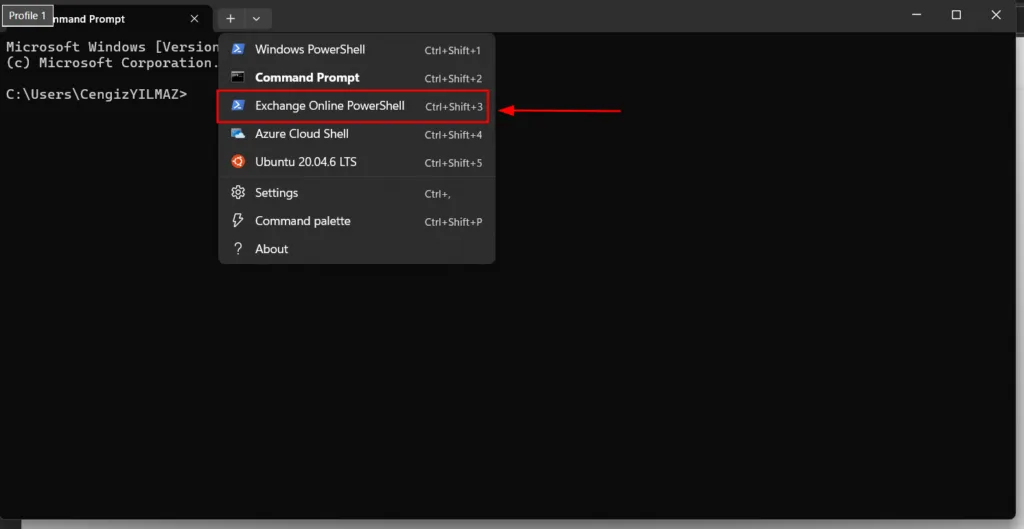1024x529 pixels.
Task: Click the Command Prompt profile icon
Action: pos(238,78)
